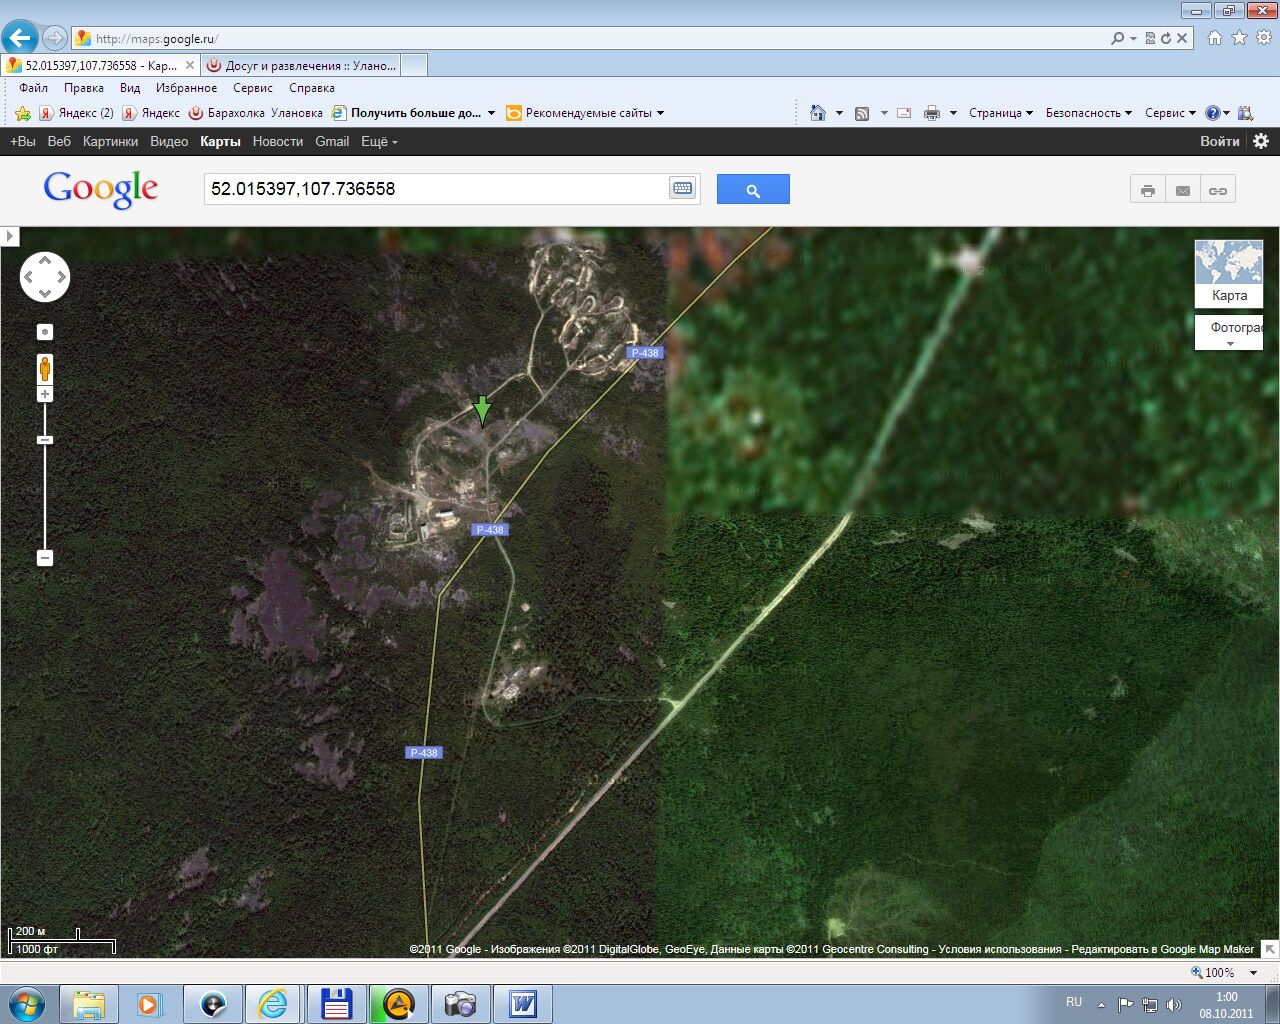This screenshot has width=1280, height=1024.
Task: Click the Street View pegman icon
Action: (45, 368)
